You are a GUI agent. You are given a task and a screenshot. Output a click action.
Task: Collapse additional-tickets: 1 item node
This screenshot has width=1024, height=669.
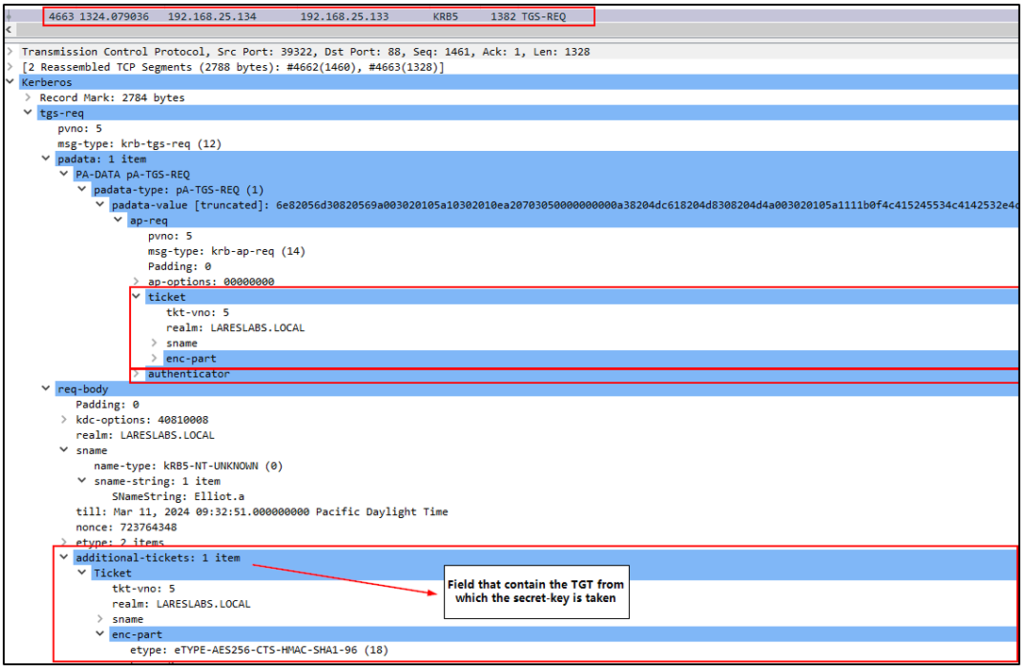click(x=64, y=557)
